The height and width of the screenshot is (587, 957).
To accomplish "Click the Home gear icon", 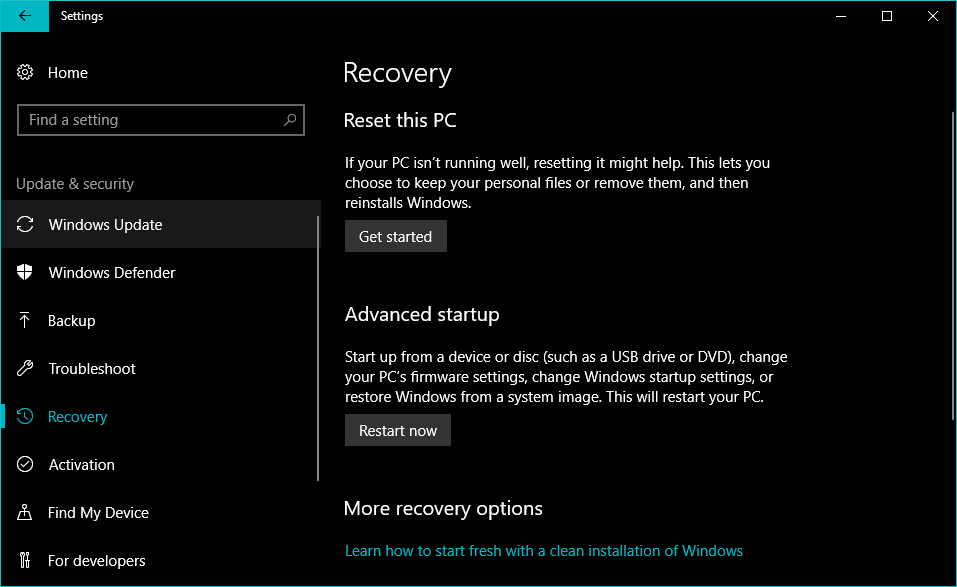I will tap(26, 73).
